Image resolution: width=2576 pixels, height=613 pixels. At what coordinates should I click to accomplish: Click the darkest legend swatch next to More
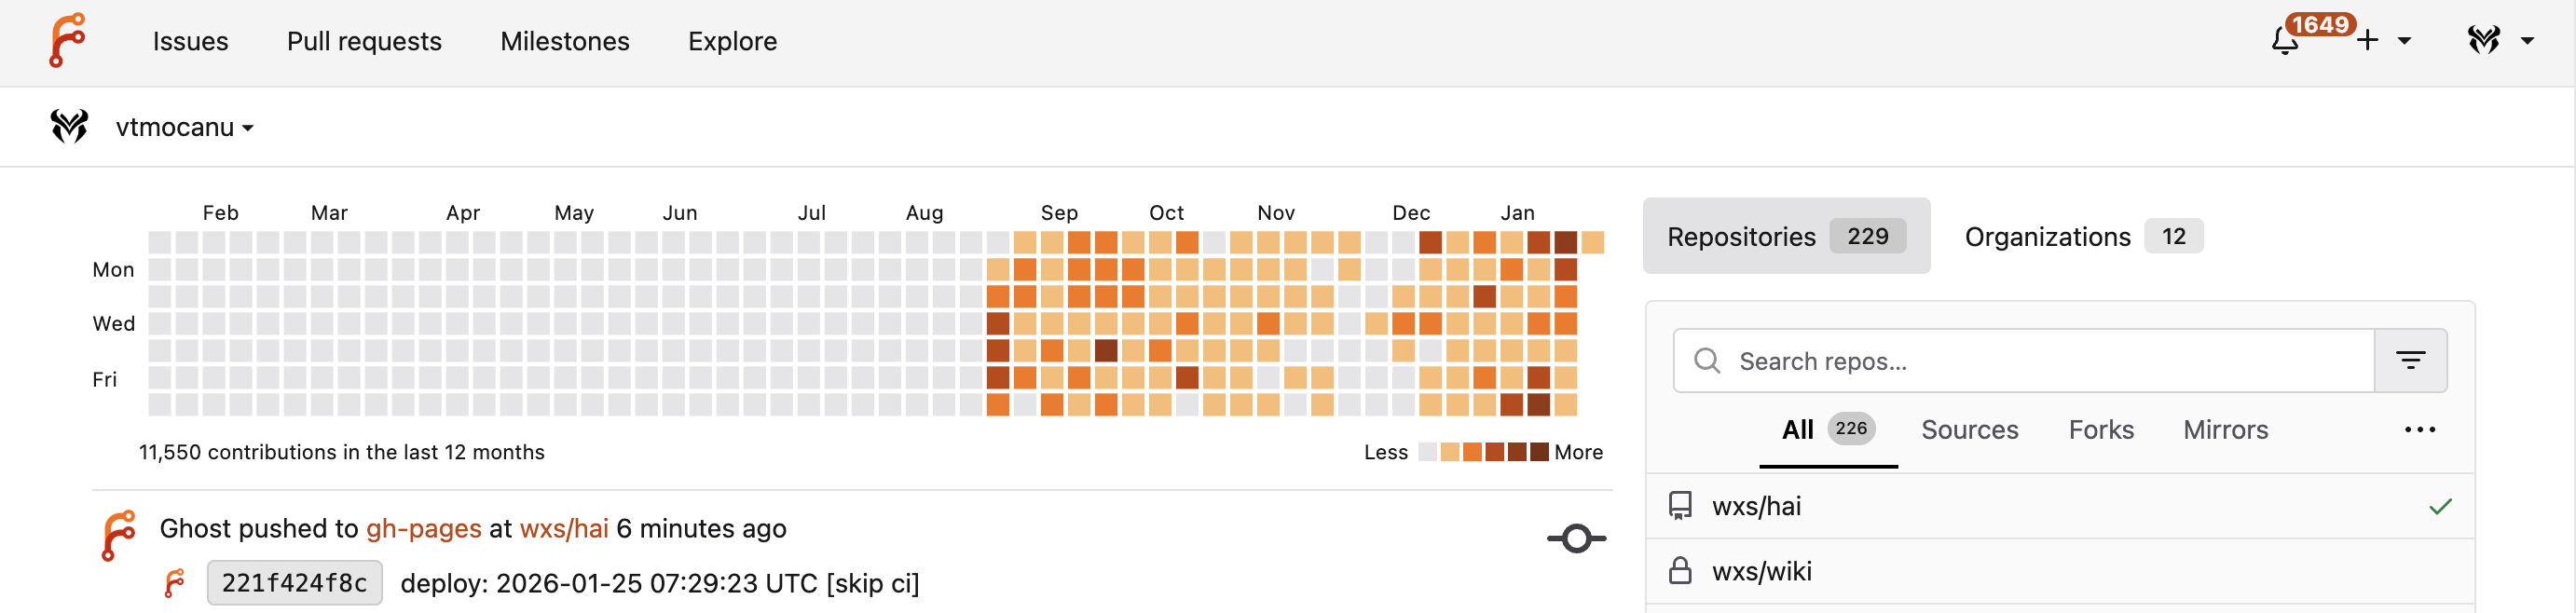[x=1539, y=452]
